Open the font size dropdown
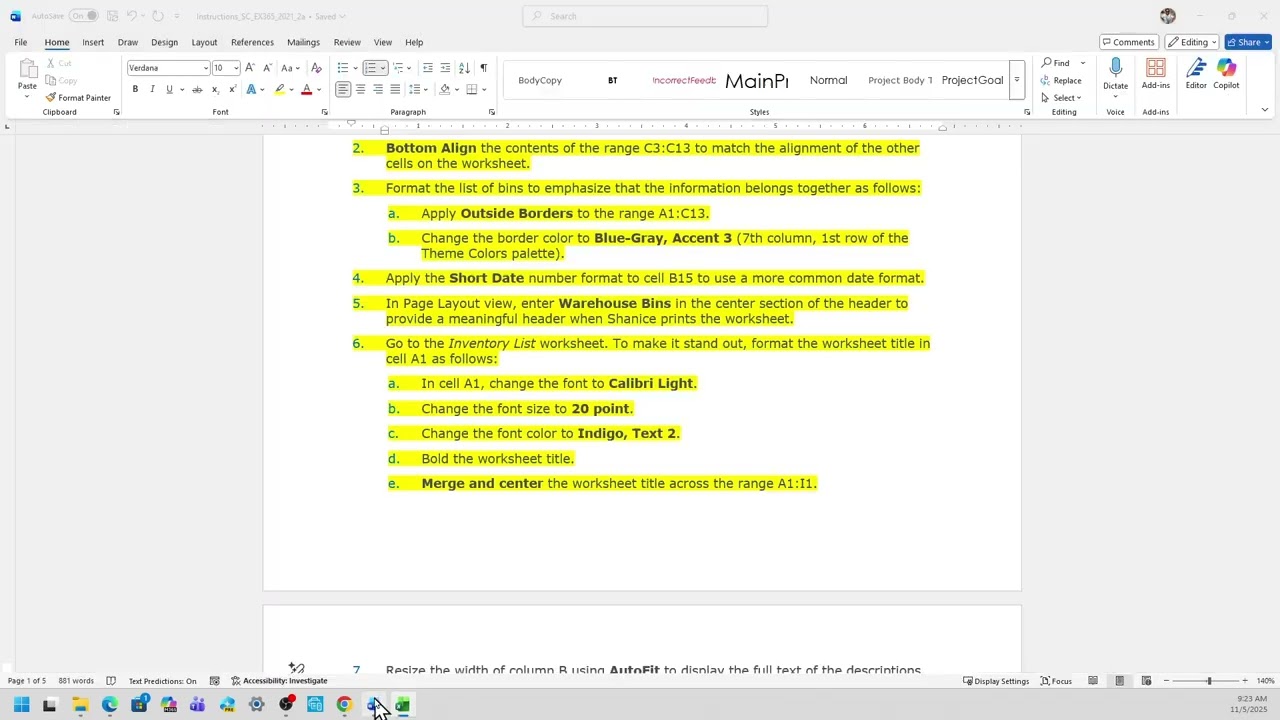The width and height of the screenshot is (1280, 720). (236, 68)
